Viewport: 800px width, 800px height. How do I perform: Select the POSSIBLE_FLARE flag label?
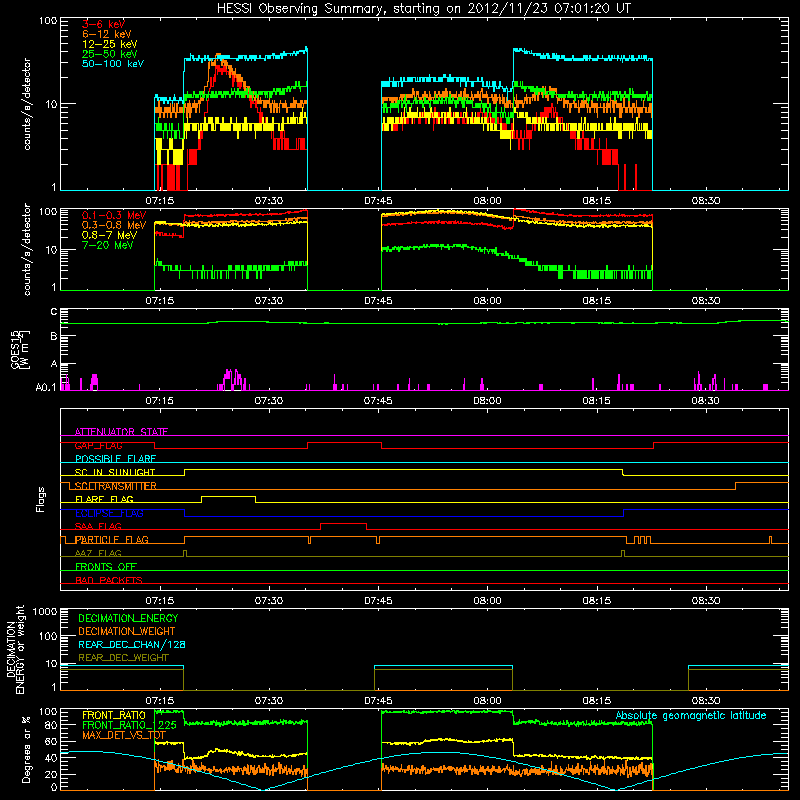tap(115, 459)
